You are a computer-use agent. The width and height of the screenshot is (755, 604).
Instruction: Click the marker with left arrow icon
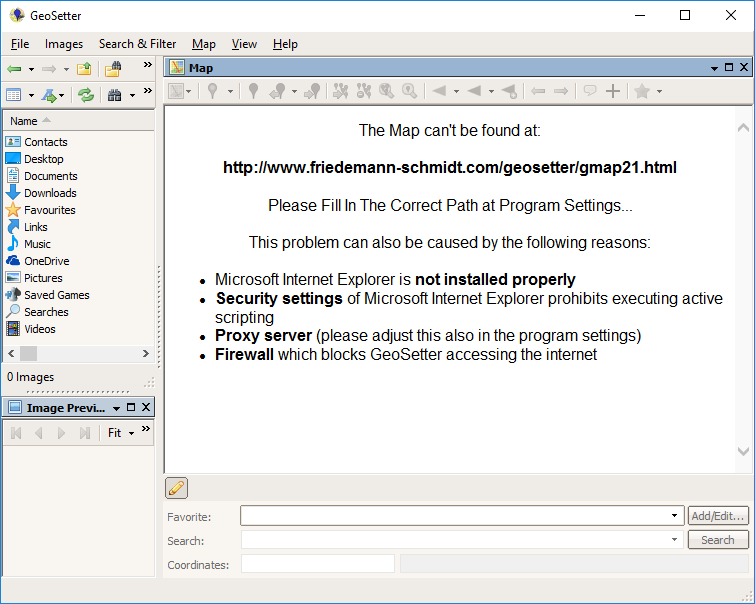[278, 91]
